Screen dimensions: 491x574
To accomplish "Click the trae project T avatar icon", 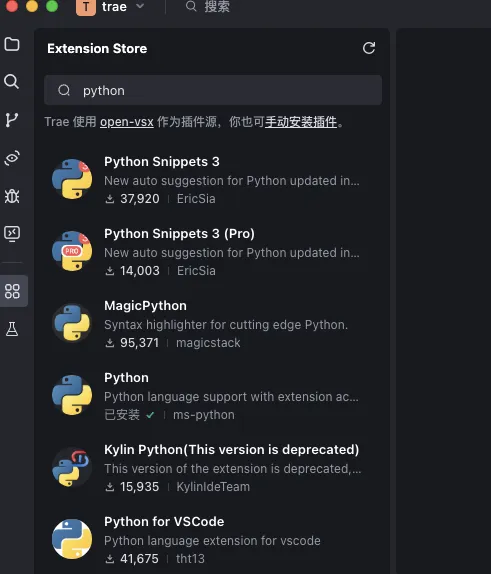I will coord(86,7).
